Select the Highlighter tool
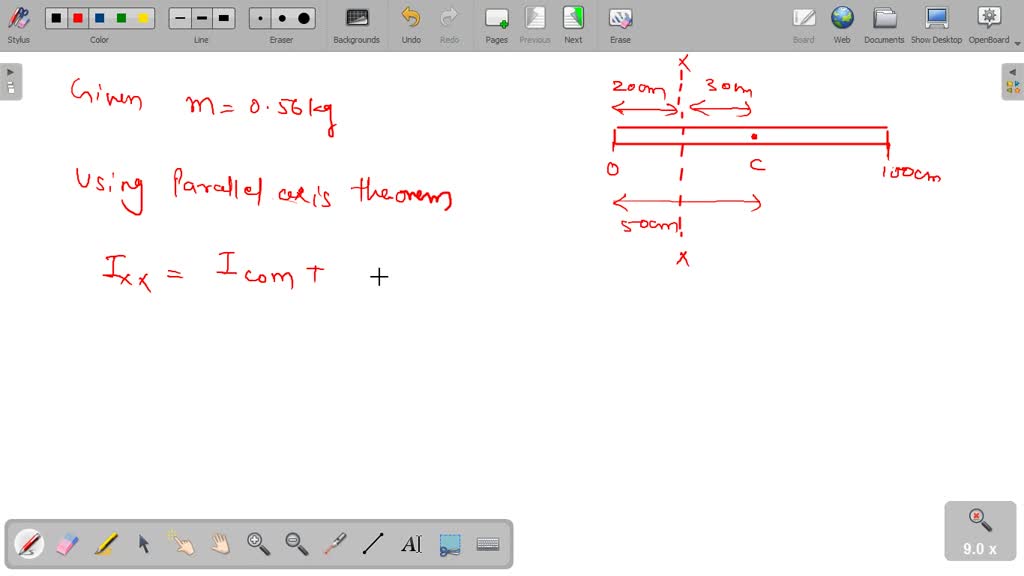This screenshot has width=1024, height=576. [105, 544]
